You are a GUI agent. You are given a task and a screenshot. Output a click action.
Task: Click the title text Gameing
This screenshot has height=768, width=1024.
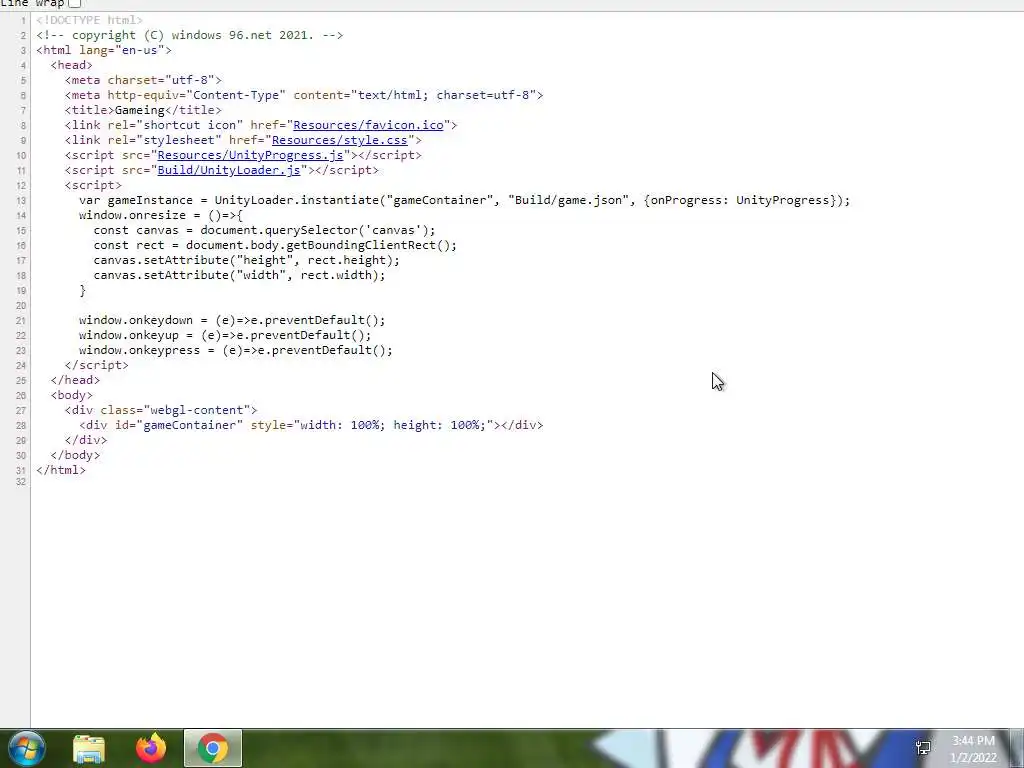click(x=140, y=110)
